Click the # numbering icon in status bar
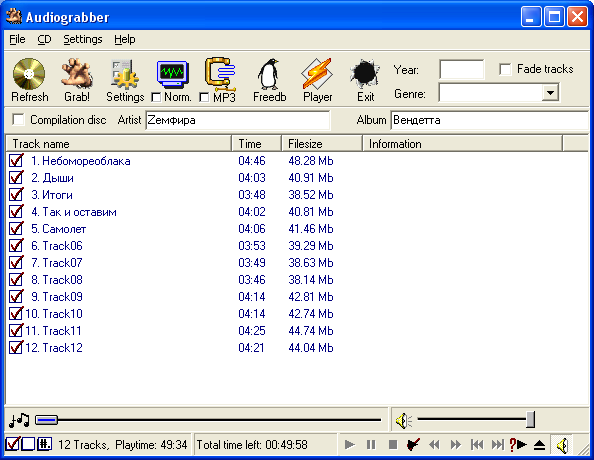Image resolution: width=594 pixels, height=460 pixels. (44, 444)
